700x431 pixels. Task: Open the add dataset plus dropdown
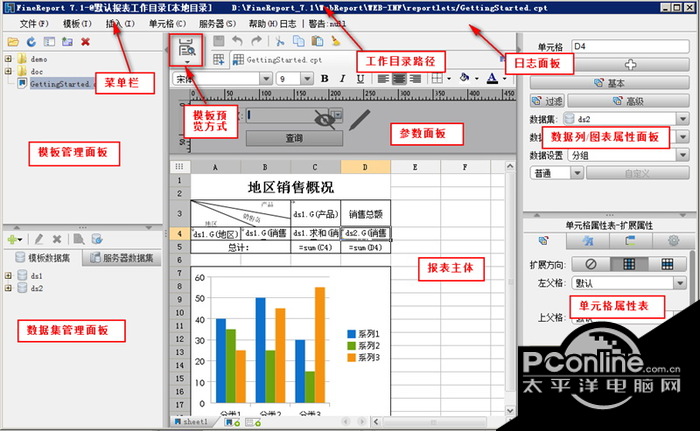(15, 239)
